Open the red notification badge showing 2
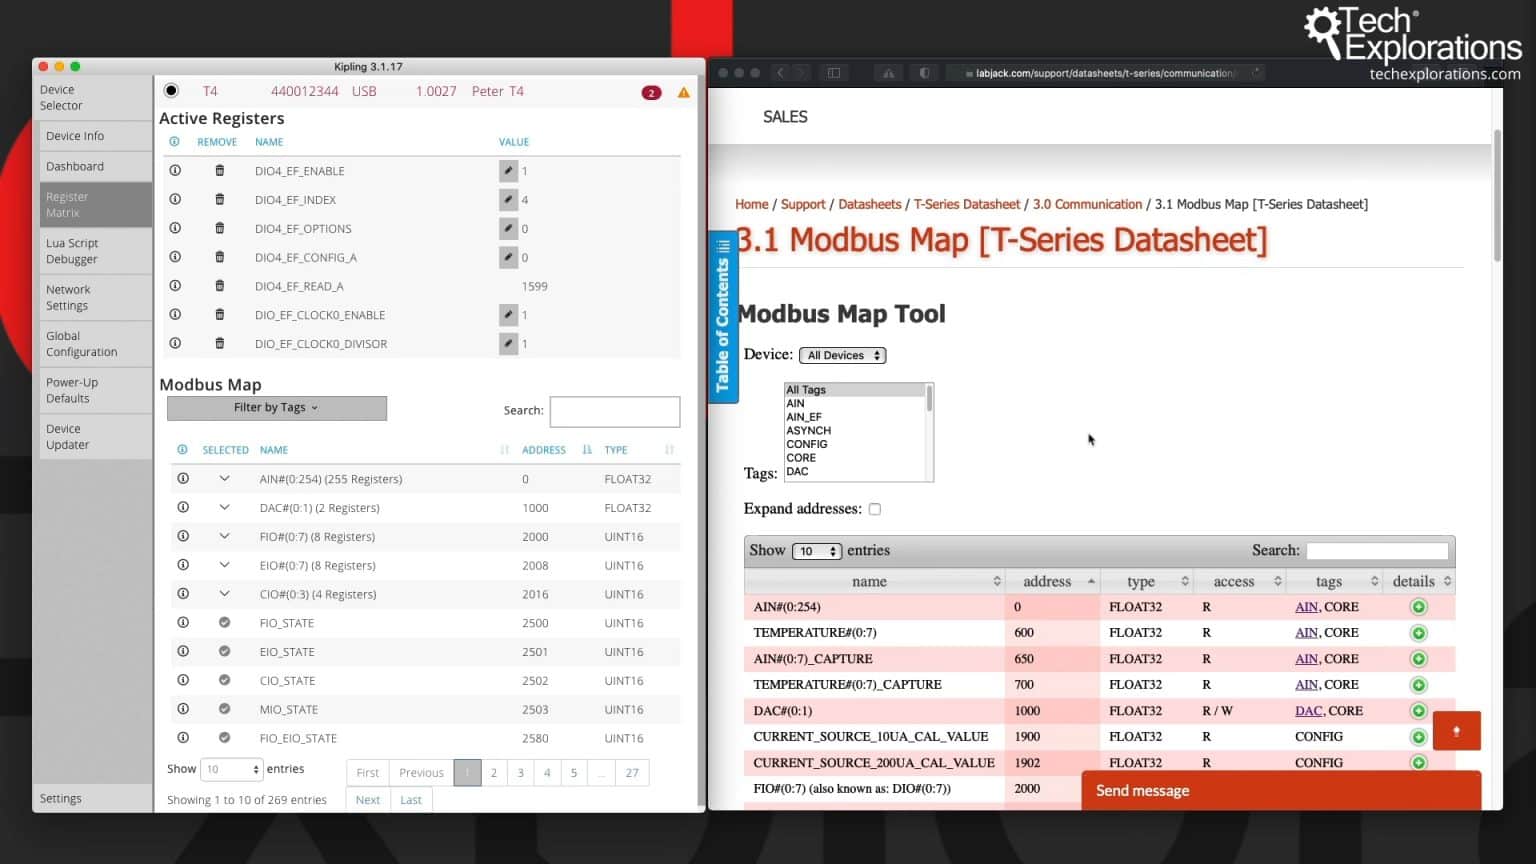This screenshot has width=1536, height=864. click(x=651, y=92)
